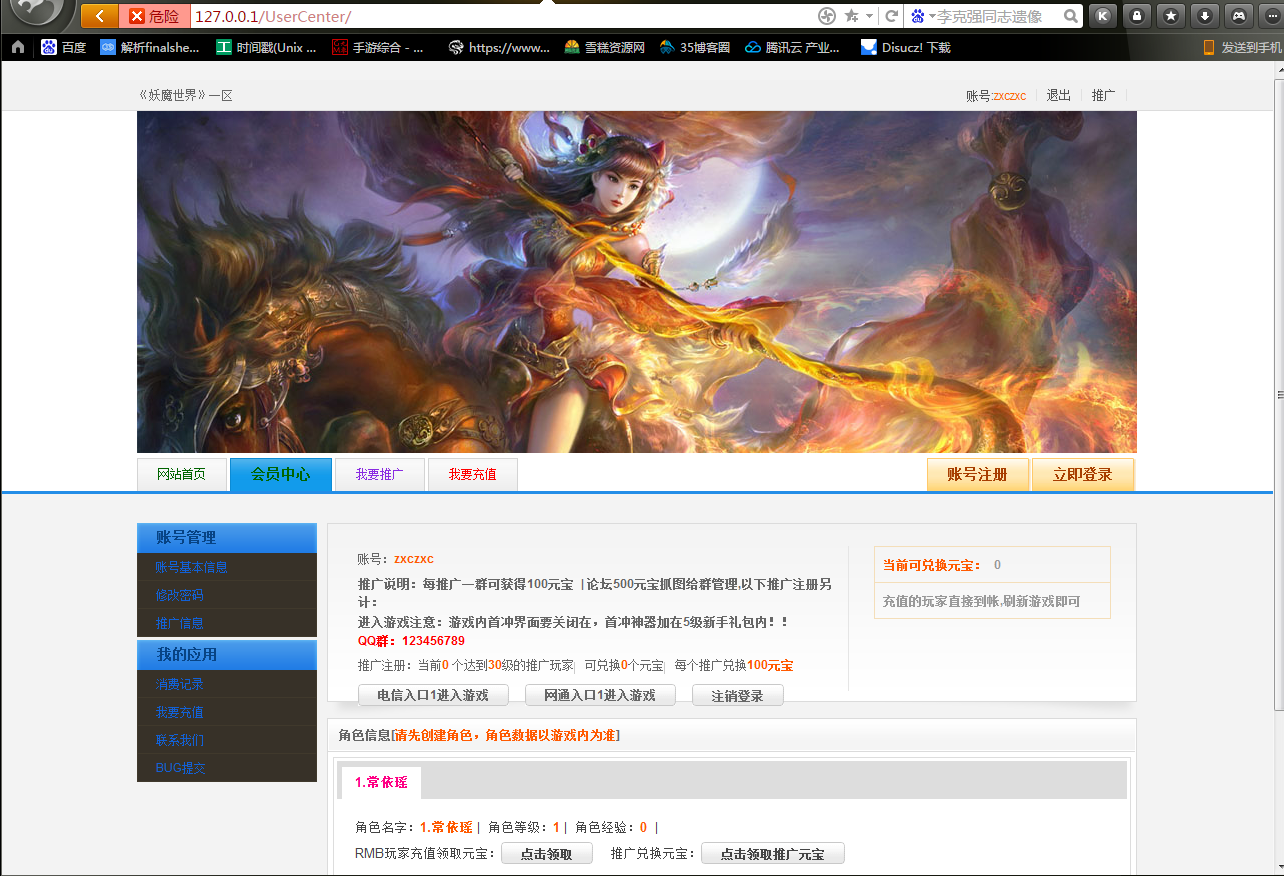Open the 腾讯云 产业... bookmark
The height and width of the screenshot is (876, 1284).
point(792,47)
